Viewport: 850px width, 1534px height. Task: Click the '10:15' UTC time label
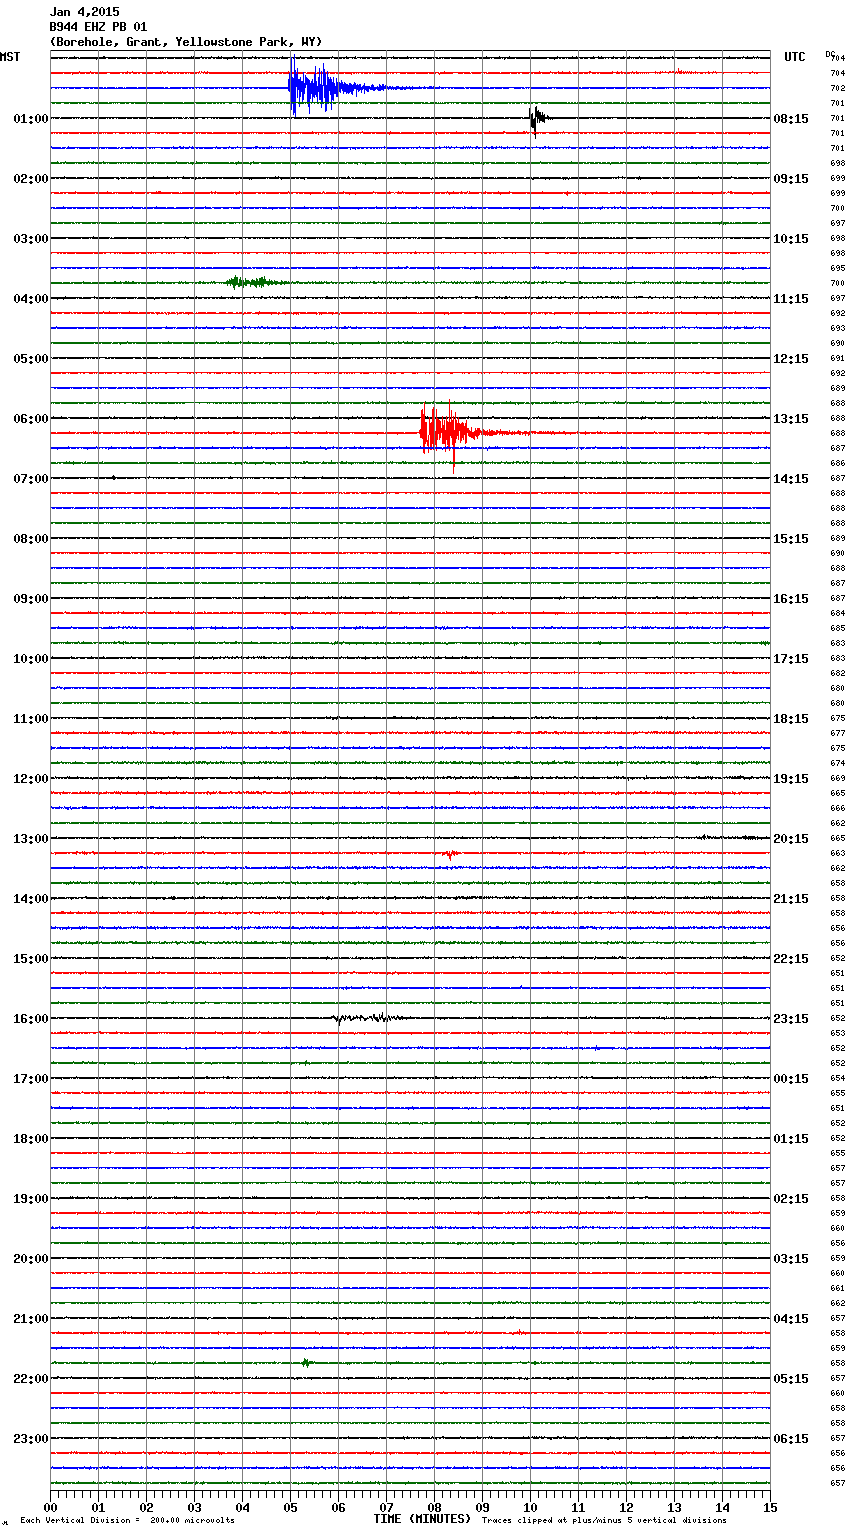point(791,239)
